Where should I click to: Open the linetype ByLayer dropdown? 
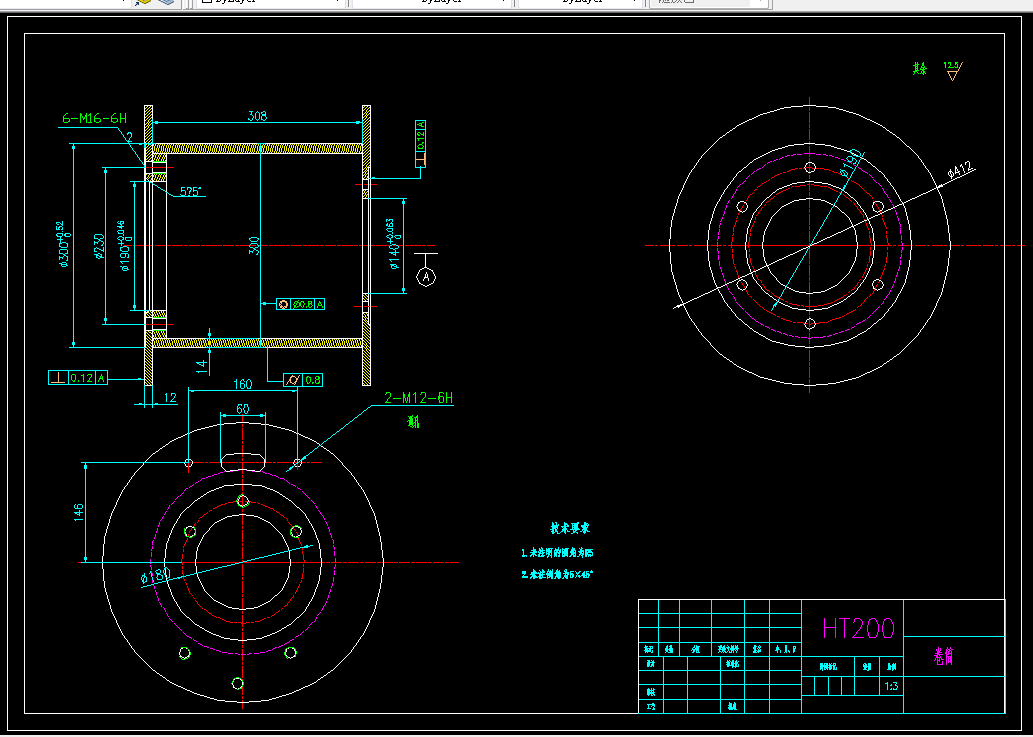tap(432, 2)
